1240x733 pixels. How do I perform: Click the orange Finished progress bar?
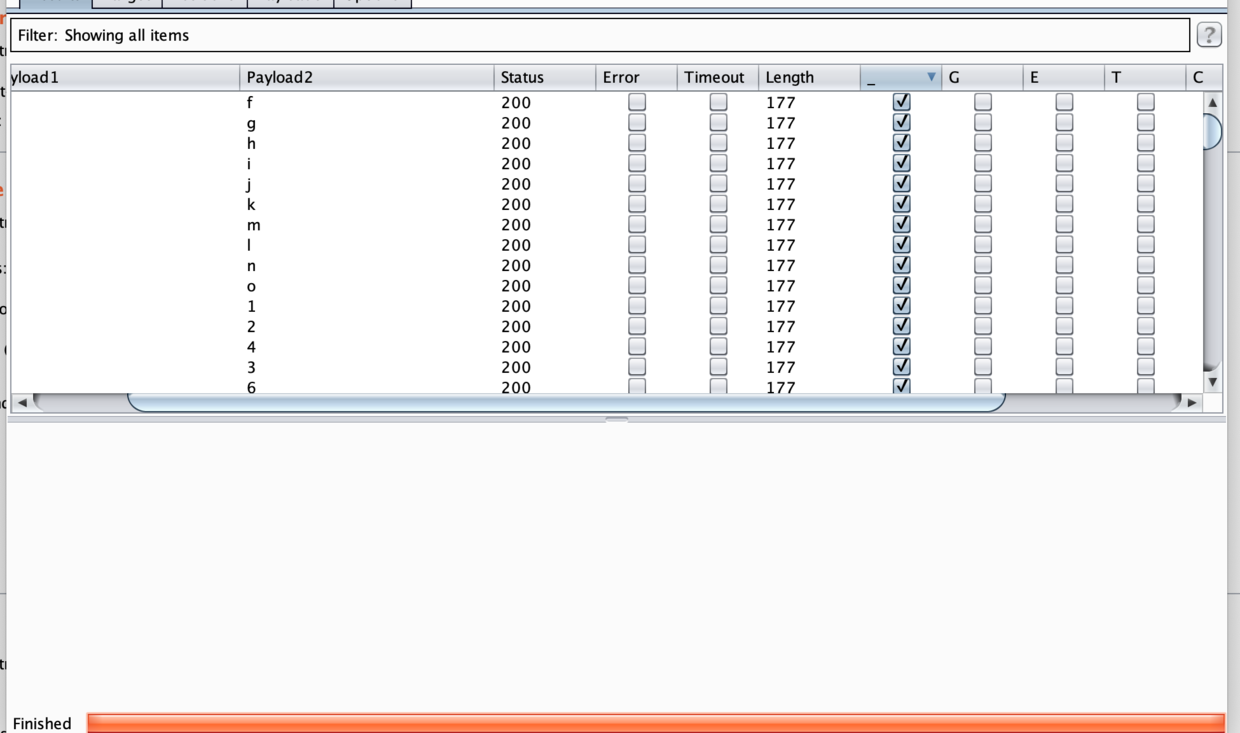655,723
